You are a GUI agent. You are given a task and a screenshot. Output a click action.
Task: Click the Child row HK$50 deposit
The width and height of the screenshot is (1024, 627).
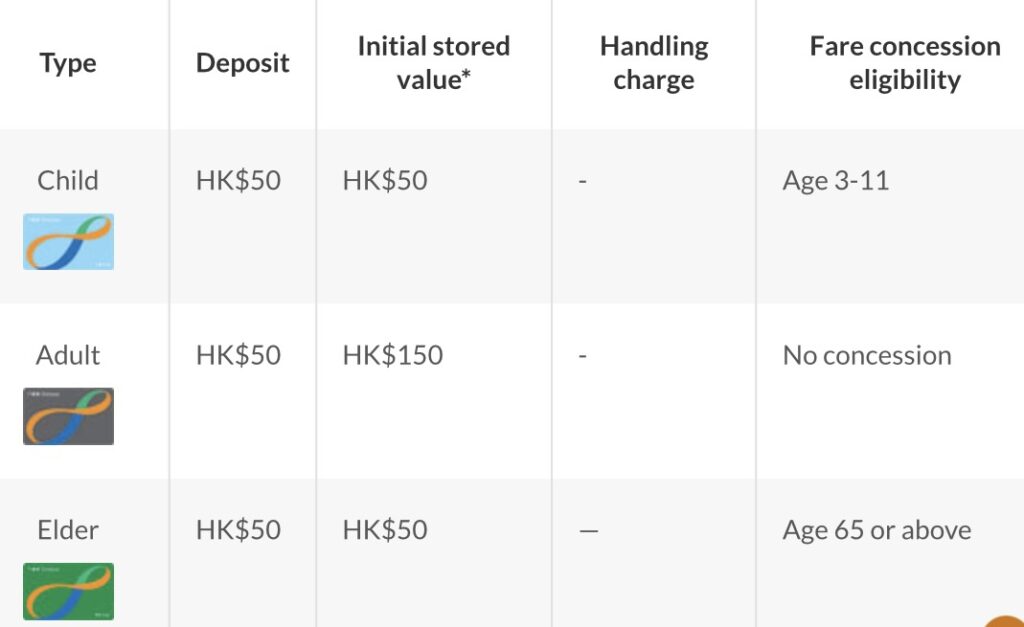238,180
